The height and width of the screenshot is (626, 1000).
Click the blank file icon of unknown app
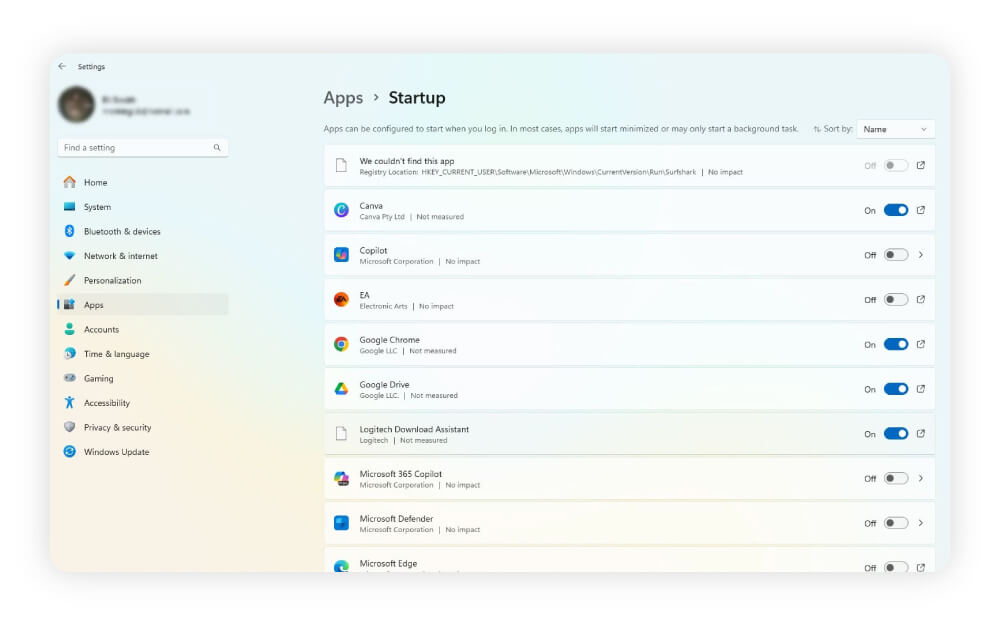pyautogui.click(x=341, y=166)
